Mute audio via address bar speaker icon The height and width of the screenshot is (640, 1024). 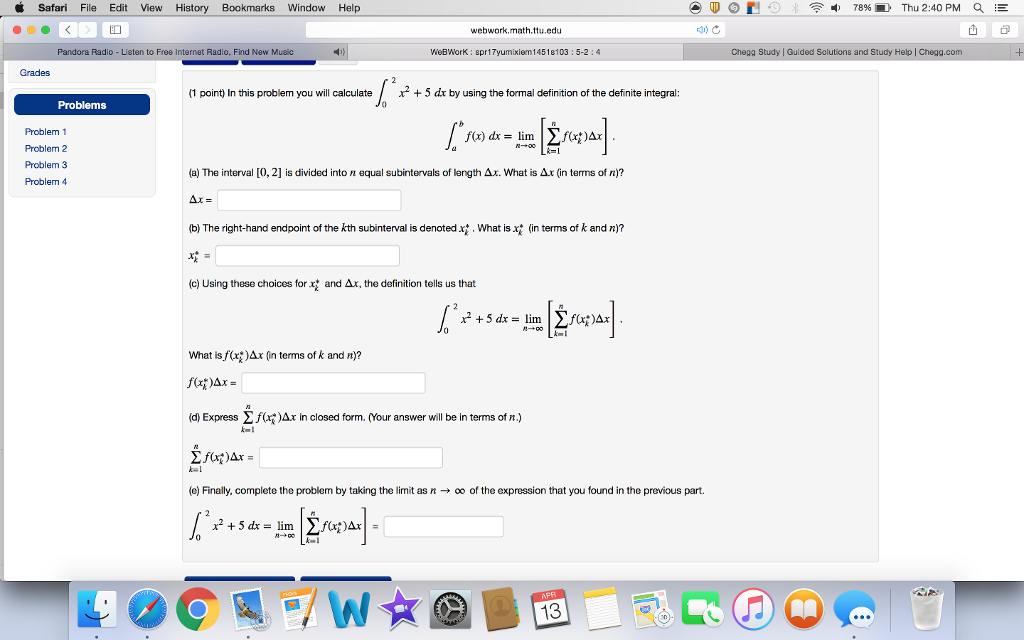click(702, 30)
